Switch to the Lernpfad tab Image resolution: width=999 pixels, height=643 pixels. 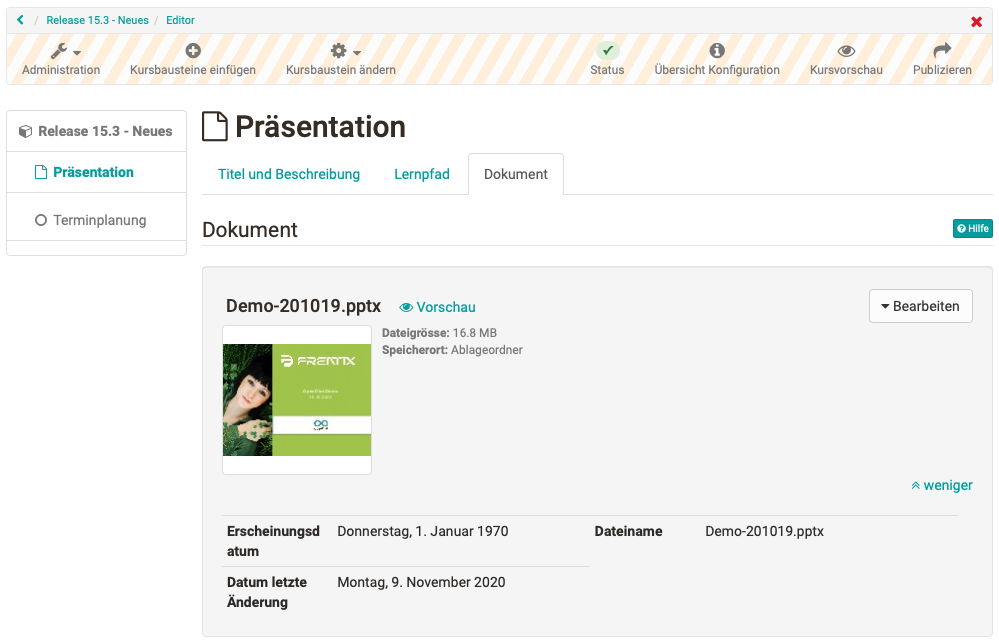coord(422,174)
